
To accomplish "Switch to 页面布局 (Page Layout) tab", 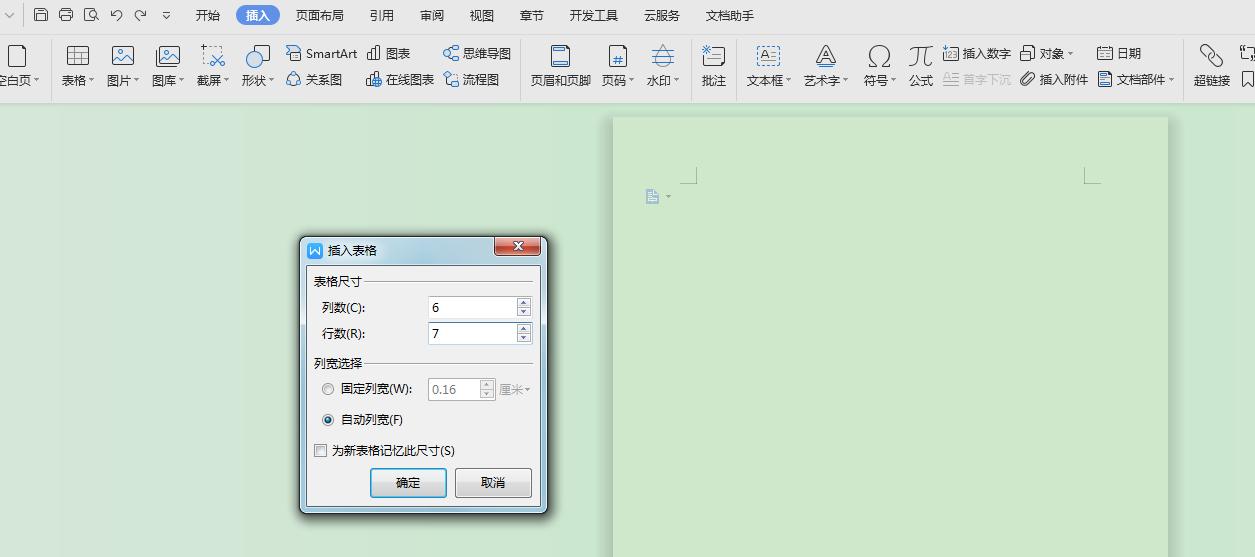I will (320, 15).
